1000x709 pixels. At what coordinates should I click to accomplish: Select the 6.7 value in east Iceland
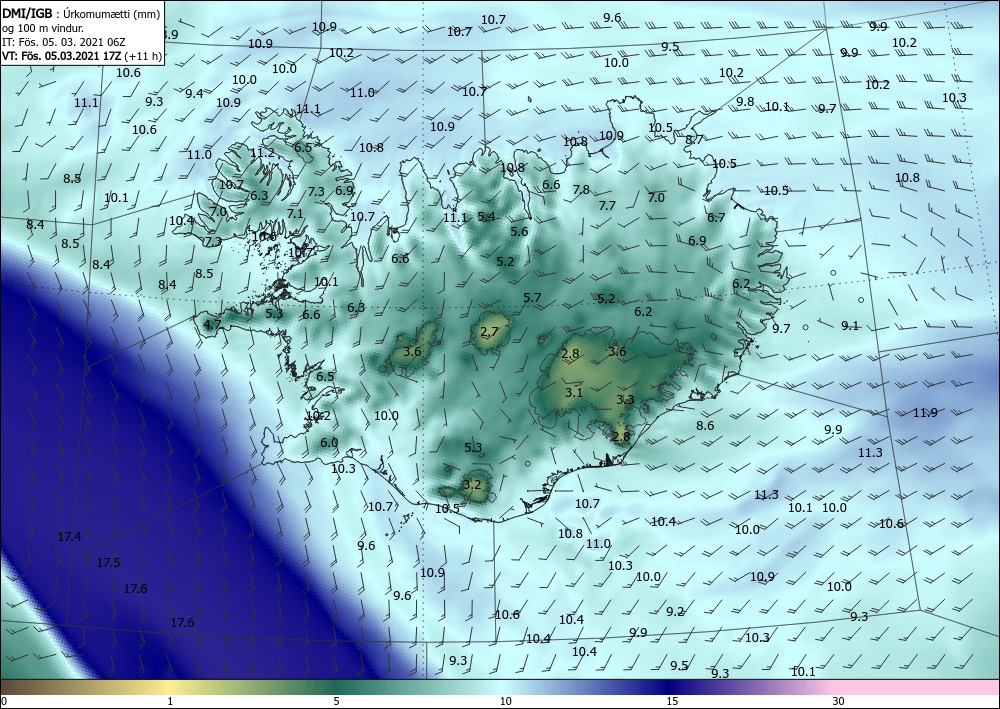716,217
